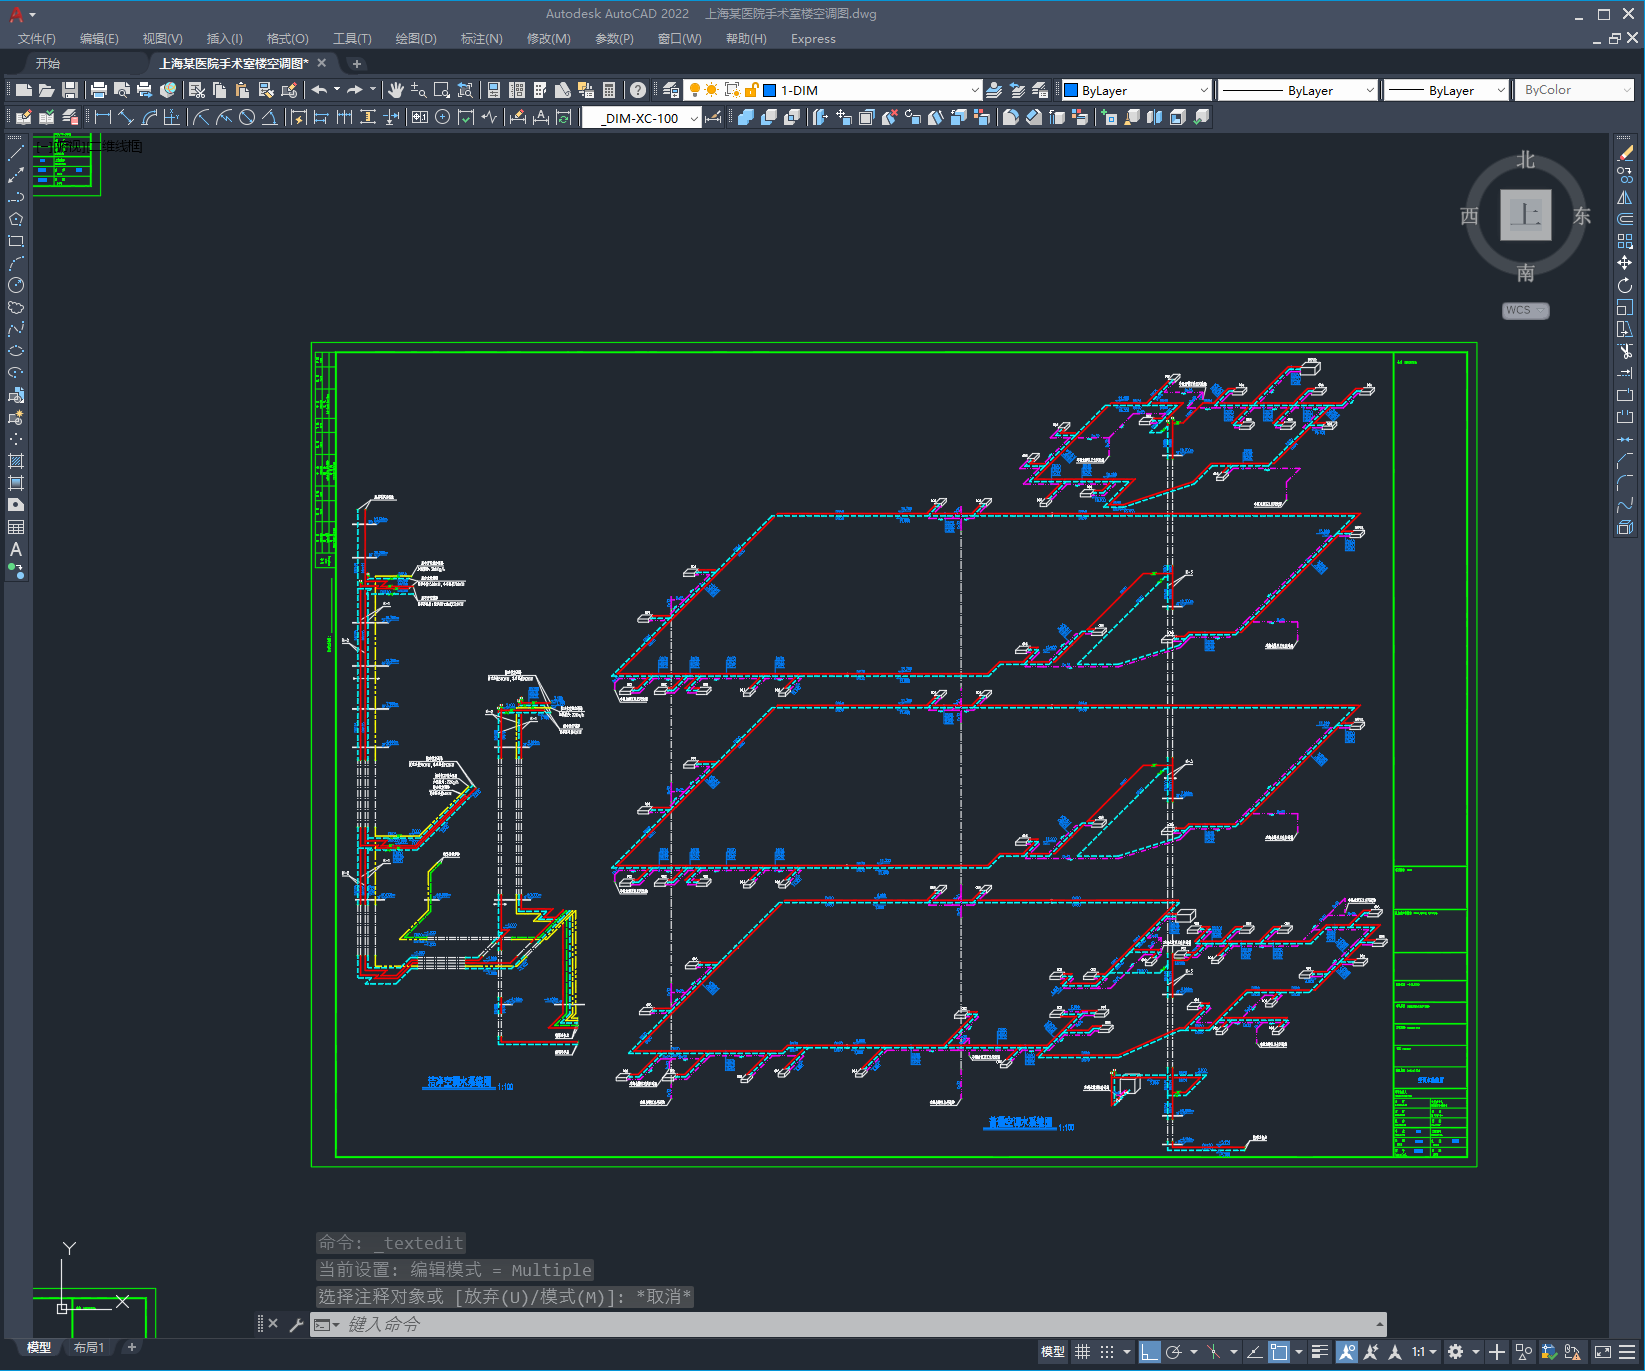Viewport: 1645px width, 1371px height.
Task: Select the Pan hand tool
Action: pyautogui.click(x=396, y=90)
